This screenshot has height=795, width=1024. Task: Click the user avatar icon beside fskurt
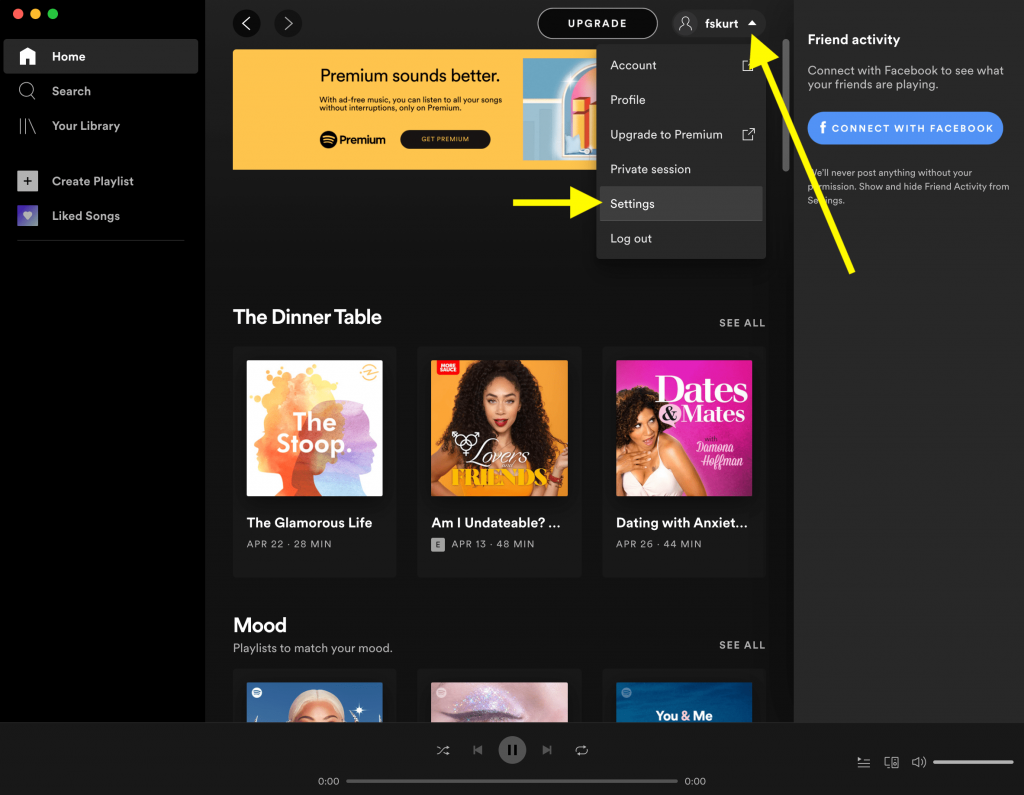click(685, 24)
